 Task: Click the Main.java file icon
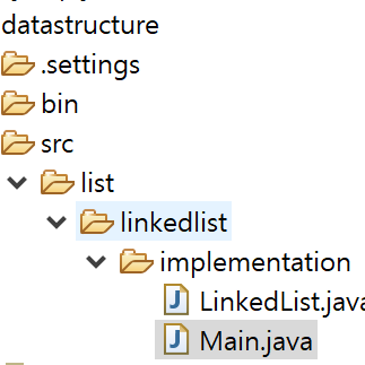click(x=176, y=339)
